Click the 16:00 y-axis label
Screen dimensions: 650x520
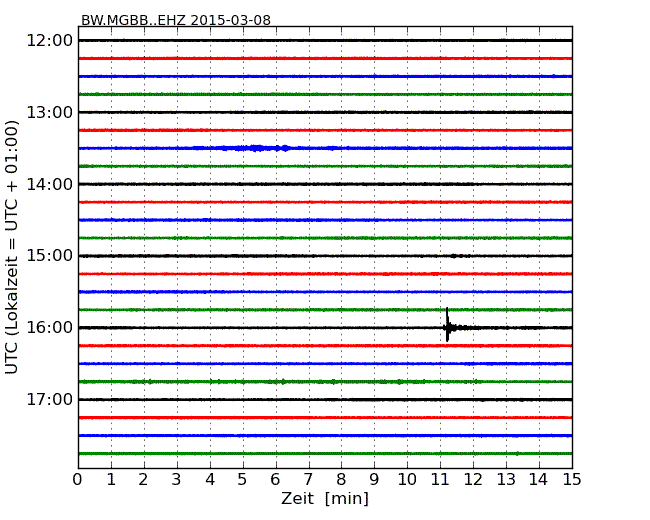50,328
